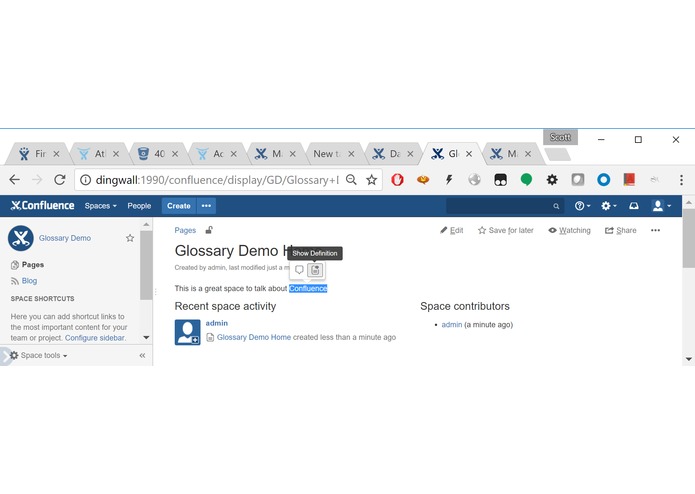Click the sidebar scroll down arrow
Image resolution: width=695 pixels, height=494 pixels.
(146, 338)
